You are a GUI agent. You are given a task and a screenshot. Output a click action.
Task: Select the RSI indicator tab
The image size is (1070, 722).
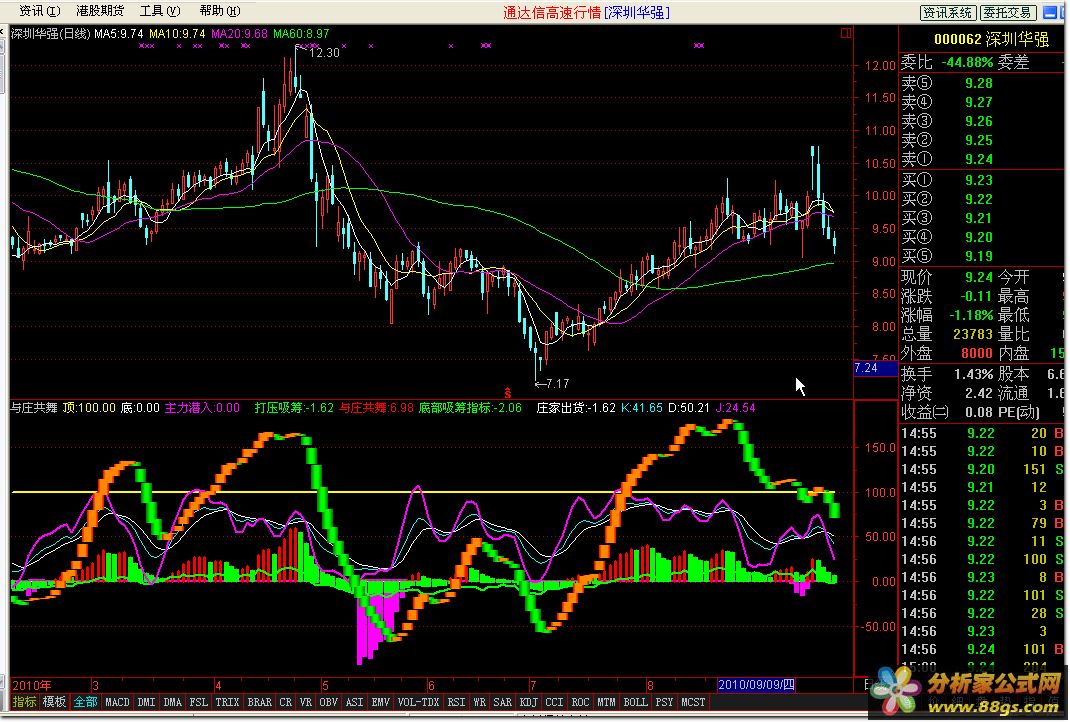pyautogui.click(x=456, y=702)
